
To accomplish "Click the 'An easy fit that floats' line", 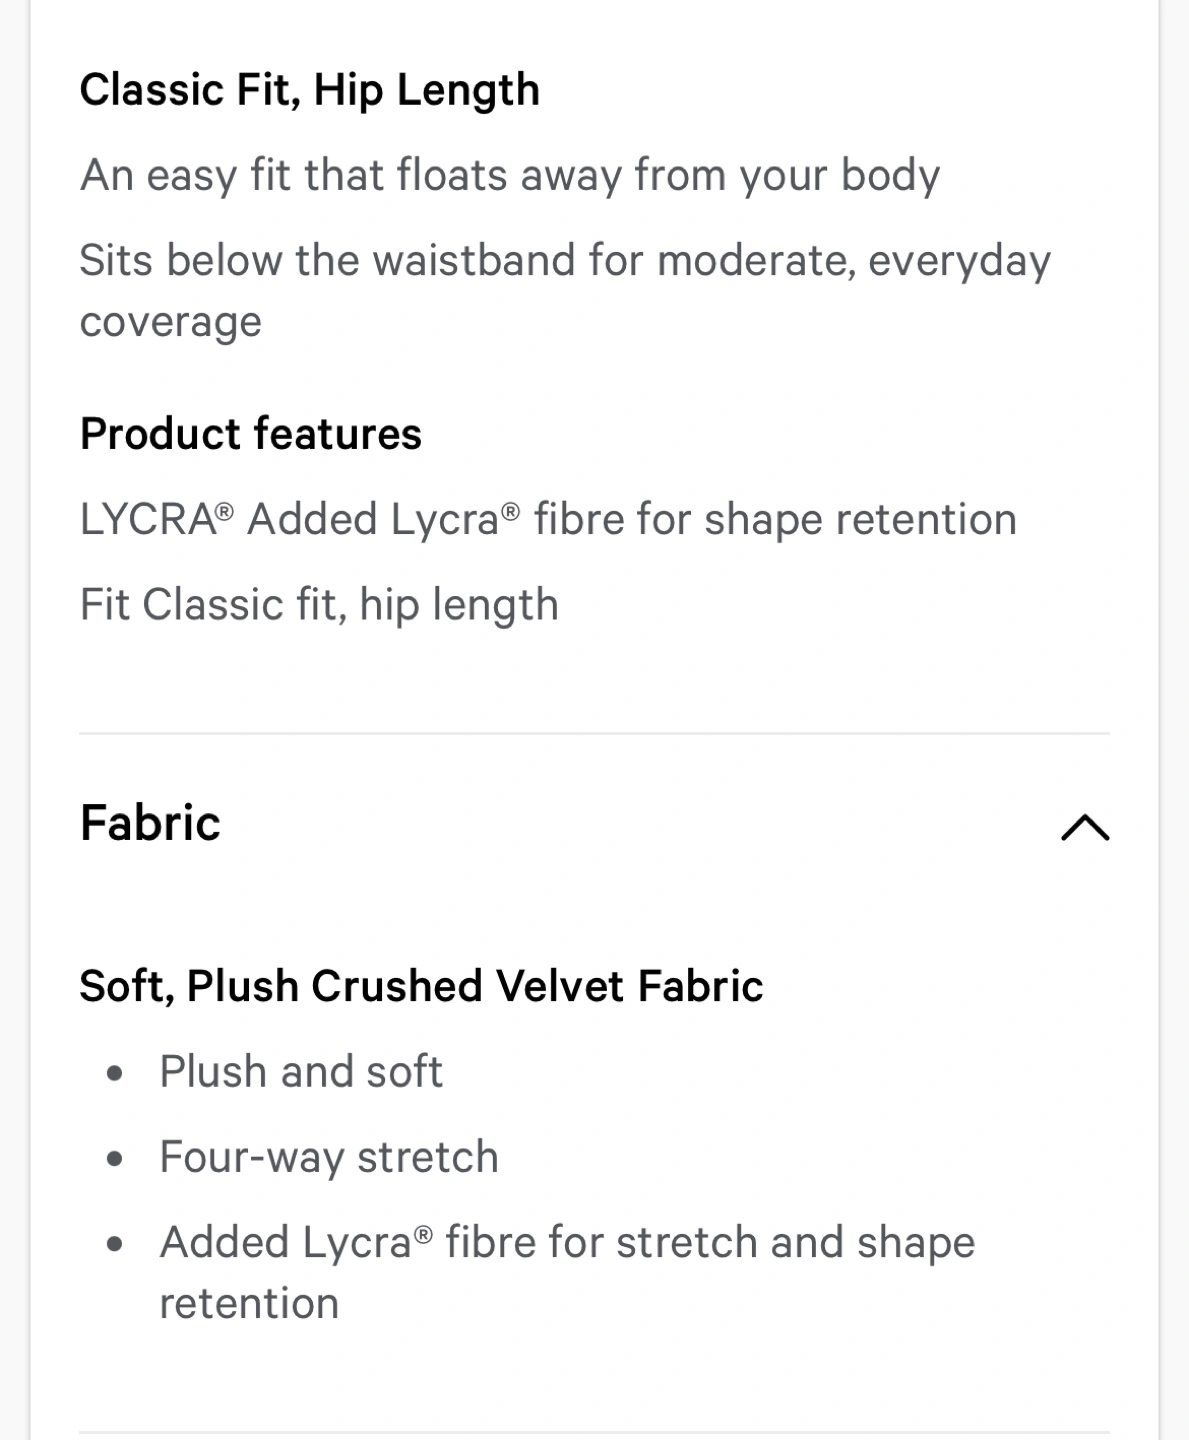I will coord(509,175).
